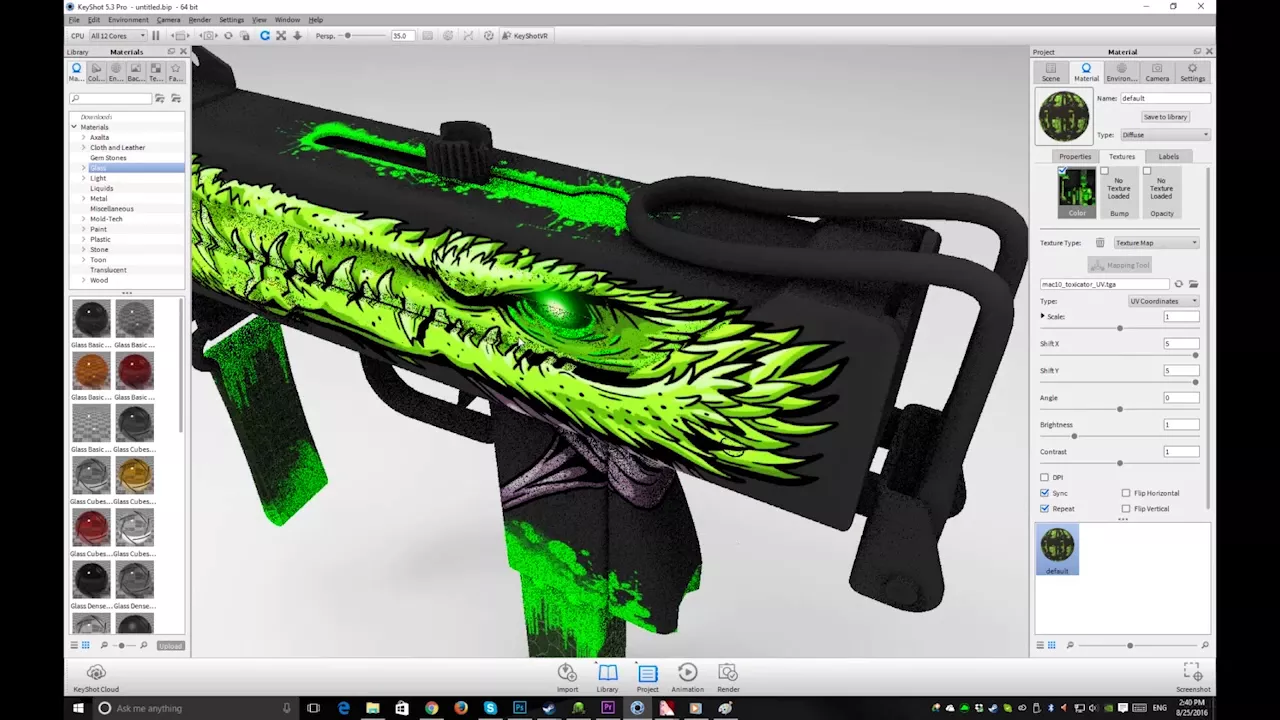Click the KeyShotVR toolbar button

point(524,36)
